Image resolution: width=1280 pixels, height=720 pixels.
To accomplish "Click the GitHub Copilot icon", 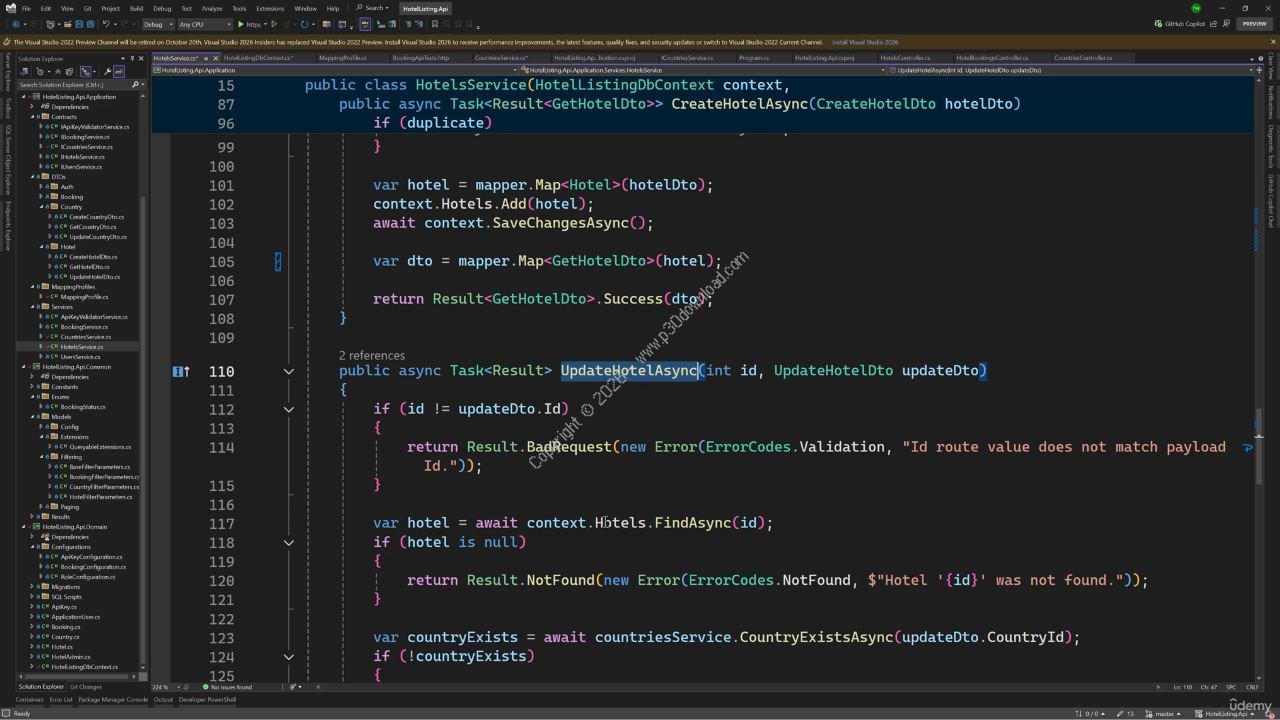I will coord(1159,23).
